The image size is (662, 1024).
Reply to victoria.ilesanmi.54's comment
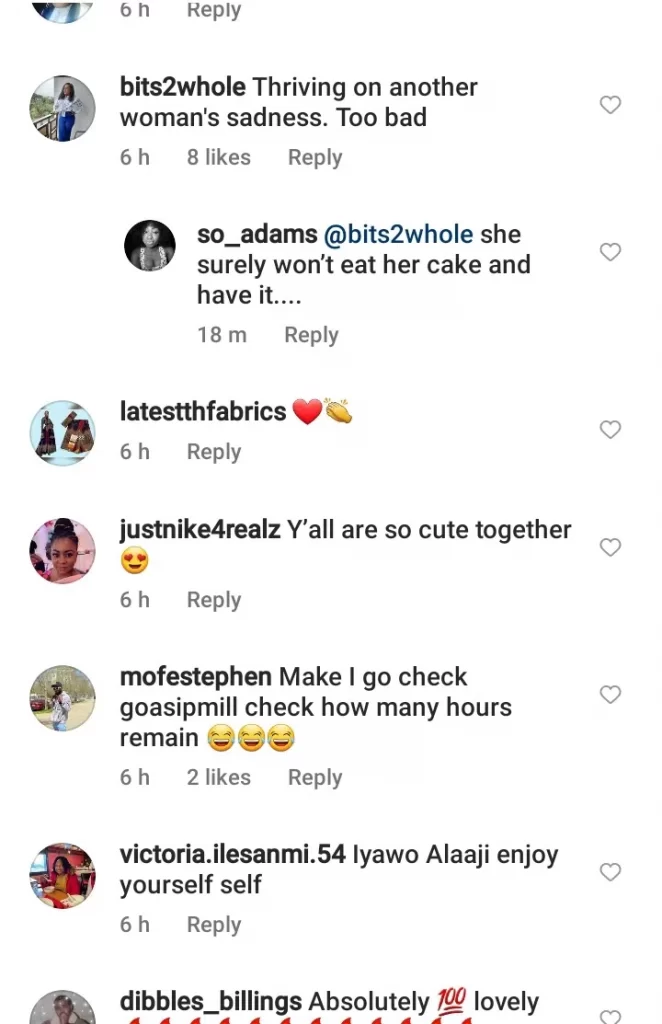213,925
